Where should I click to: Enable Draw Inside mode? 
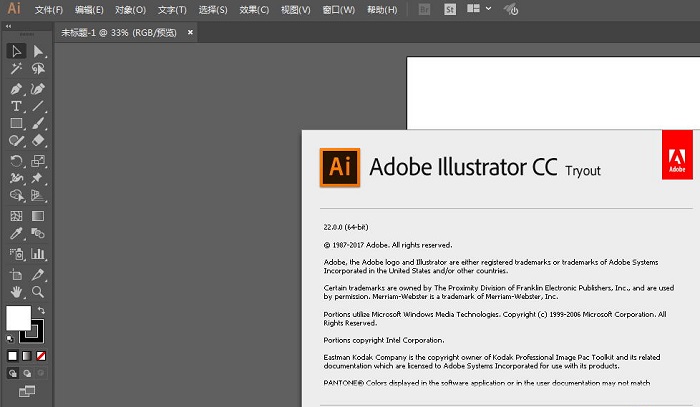(41, 373)
